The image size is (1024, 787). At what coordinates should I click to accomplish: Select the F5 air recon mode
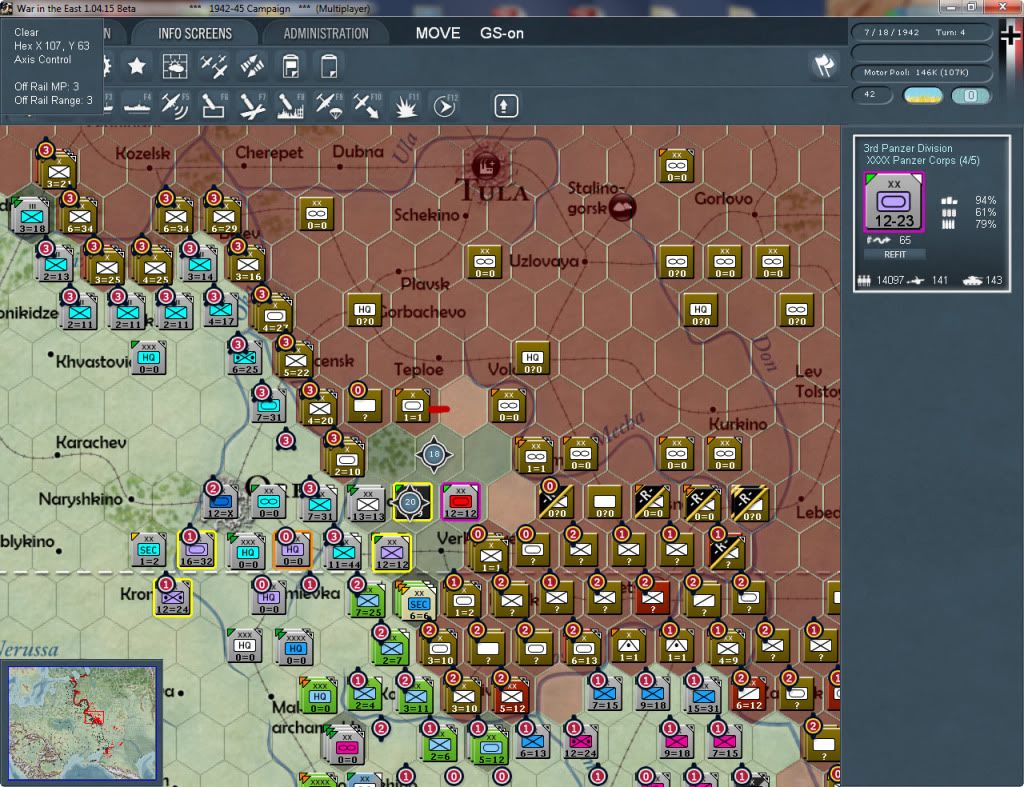[x=175, y=106]
